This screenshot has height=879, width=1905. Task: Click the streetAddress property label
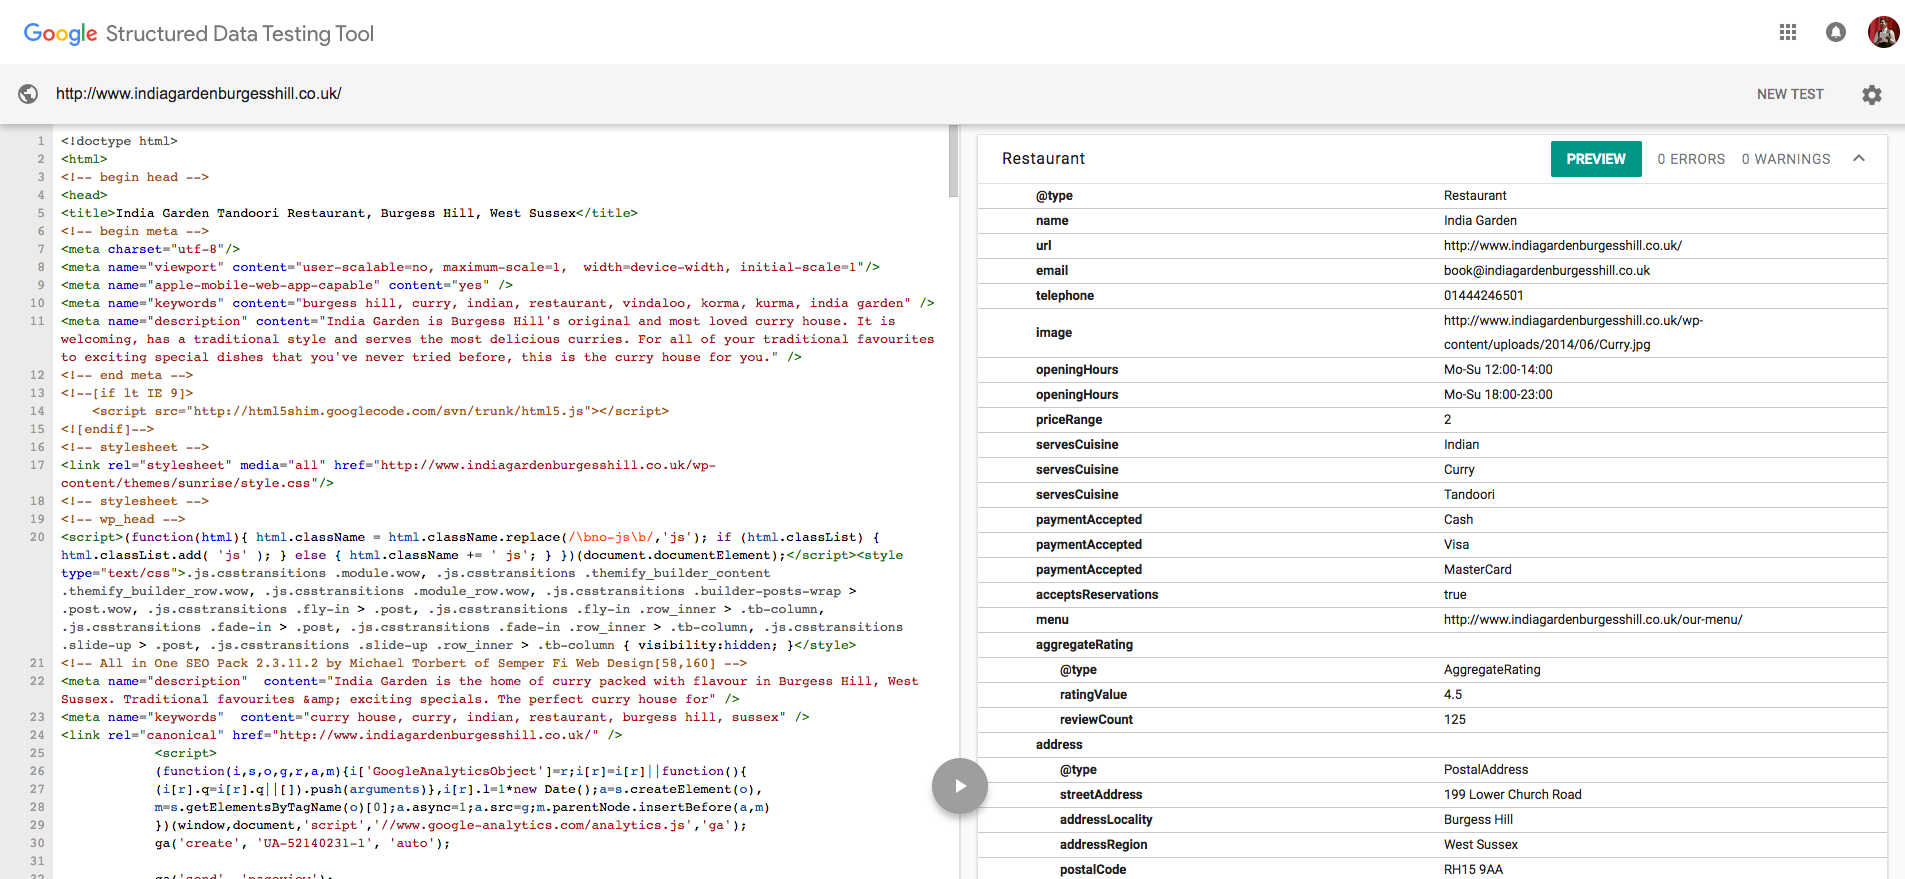(1101, 795)
